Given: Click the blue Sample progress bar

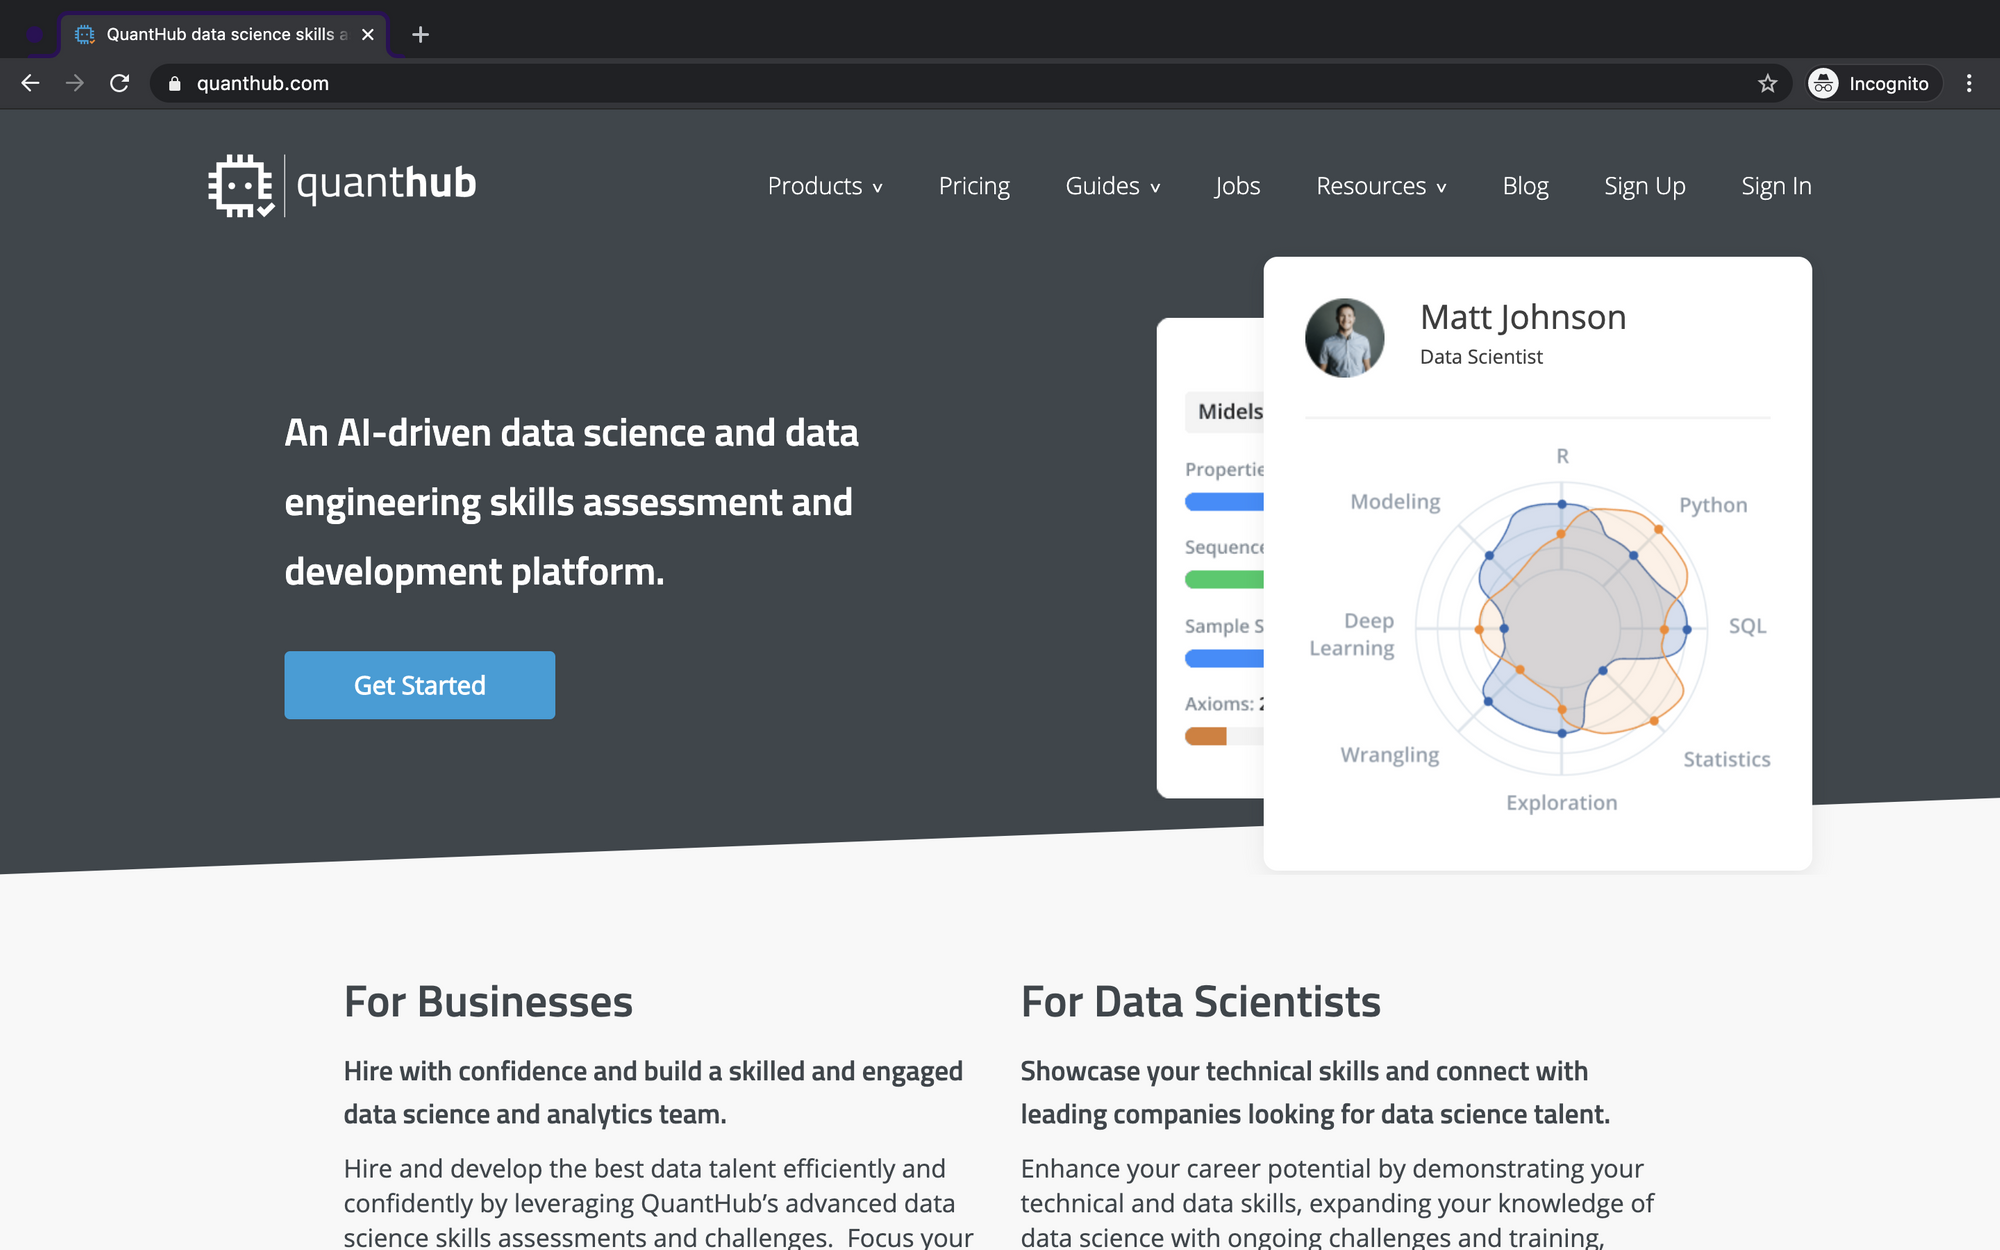Looking at the screenshot, I should 1224,658.
